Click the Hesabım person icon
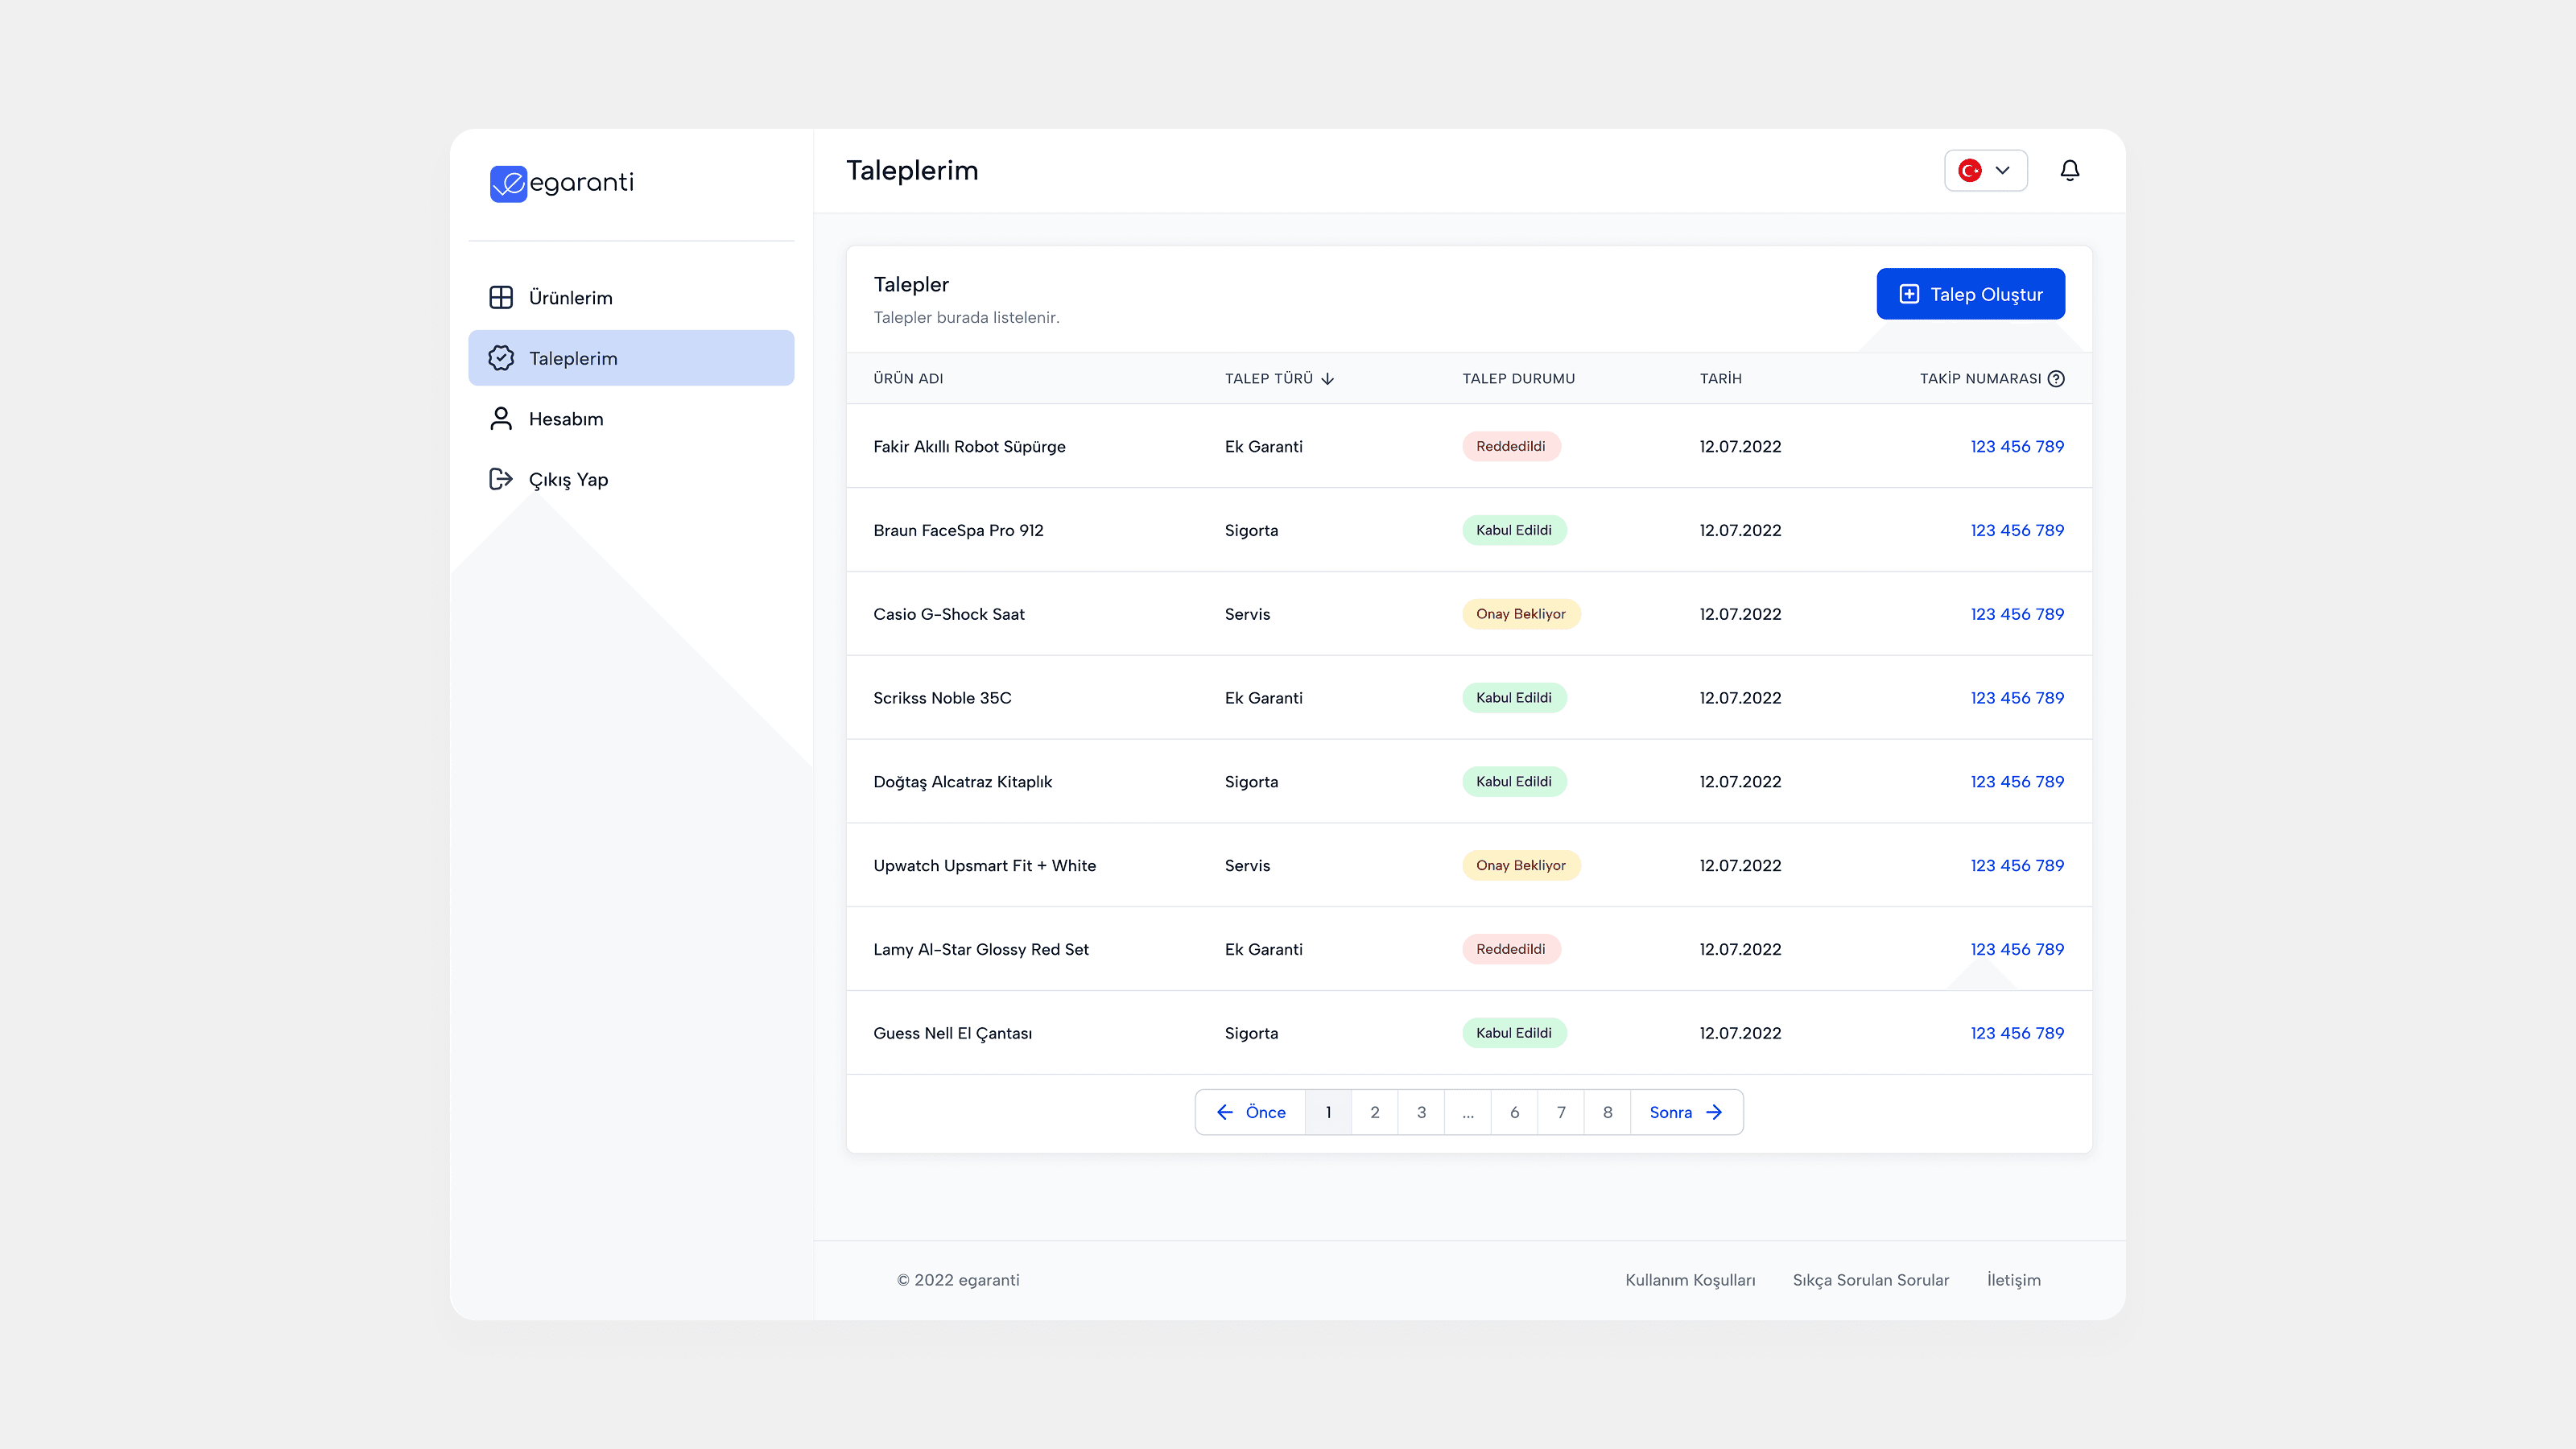Screen dimensions: 2576x1449 coord(501,418)
